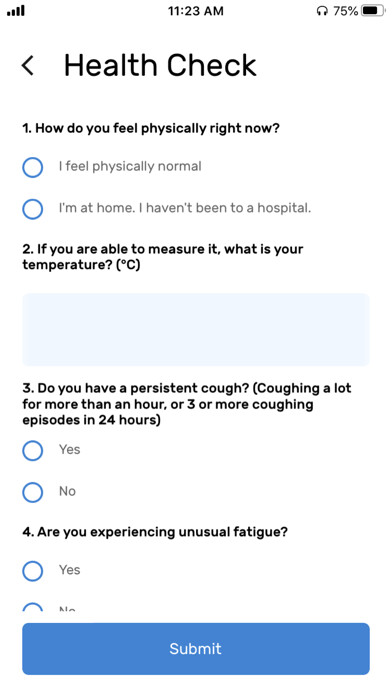Tap the Health Check page title
The width and height of the screenshot is (392, 696).
coord(160,66)
